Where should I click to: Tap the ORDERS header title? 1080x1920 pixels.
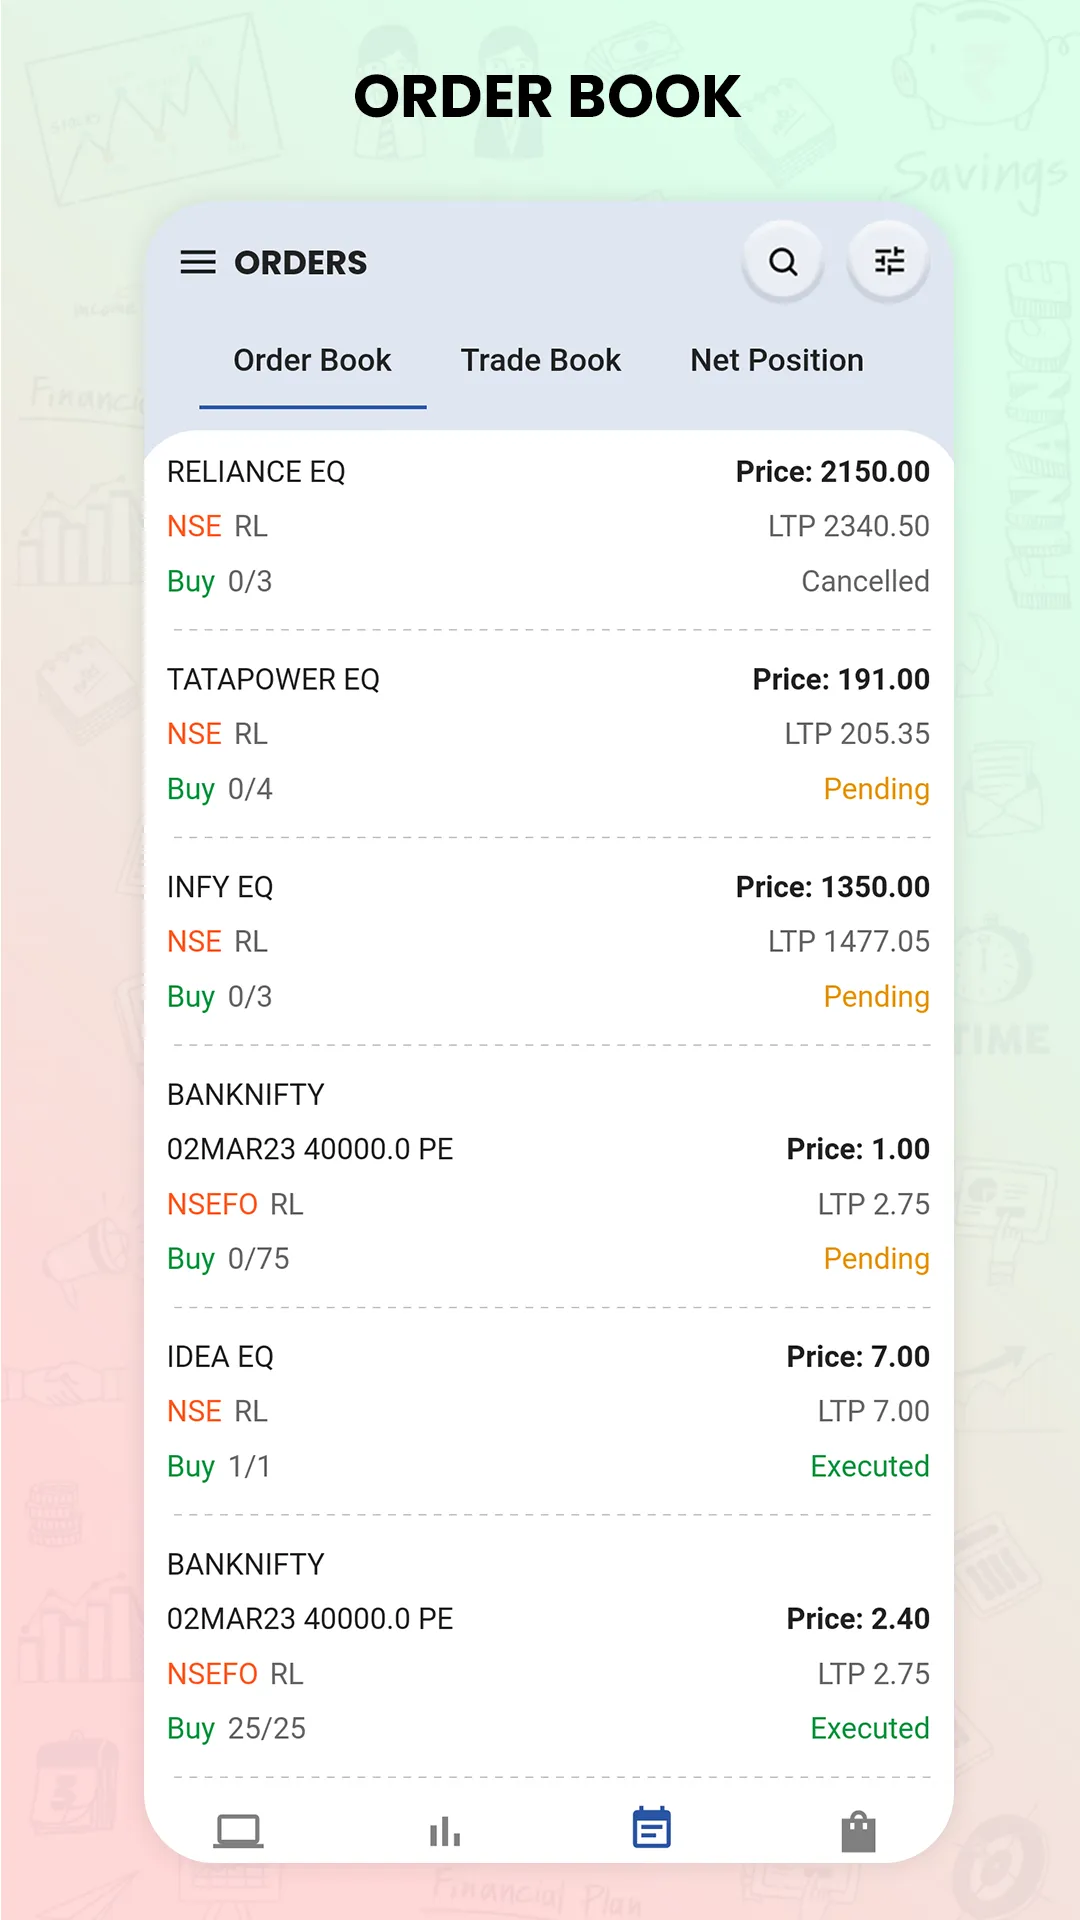[x=300, y=263]
